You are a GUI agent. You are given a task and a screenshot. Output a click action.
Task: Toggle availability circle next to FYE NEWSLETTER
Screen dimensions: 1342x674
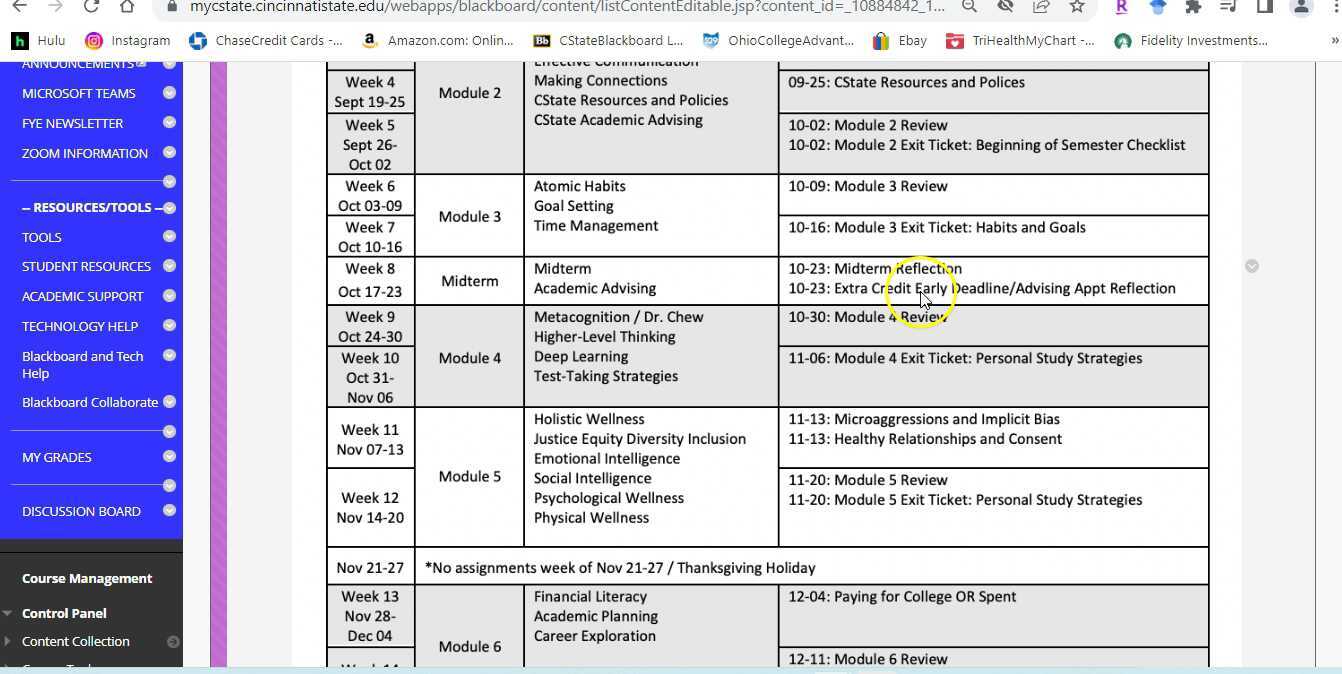(169, 123)
